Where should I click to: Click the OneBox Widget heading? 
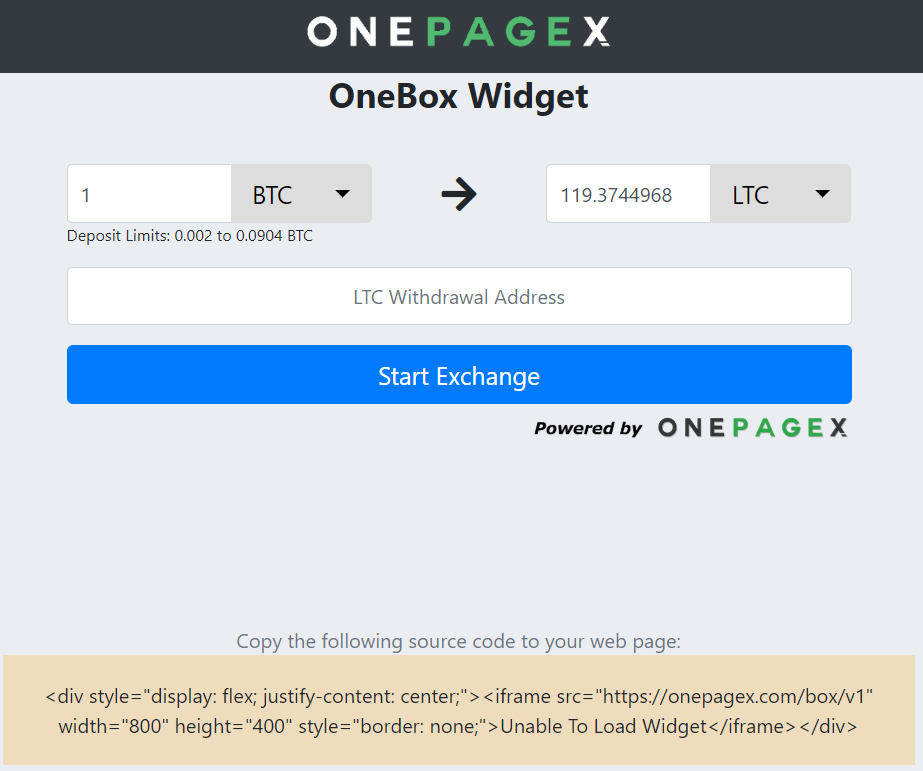point(459,97)
